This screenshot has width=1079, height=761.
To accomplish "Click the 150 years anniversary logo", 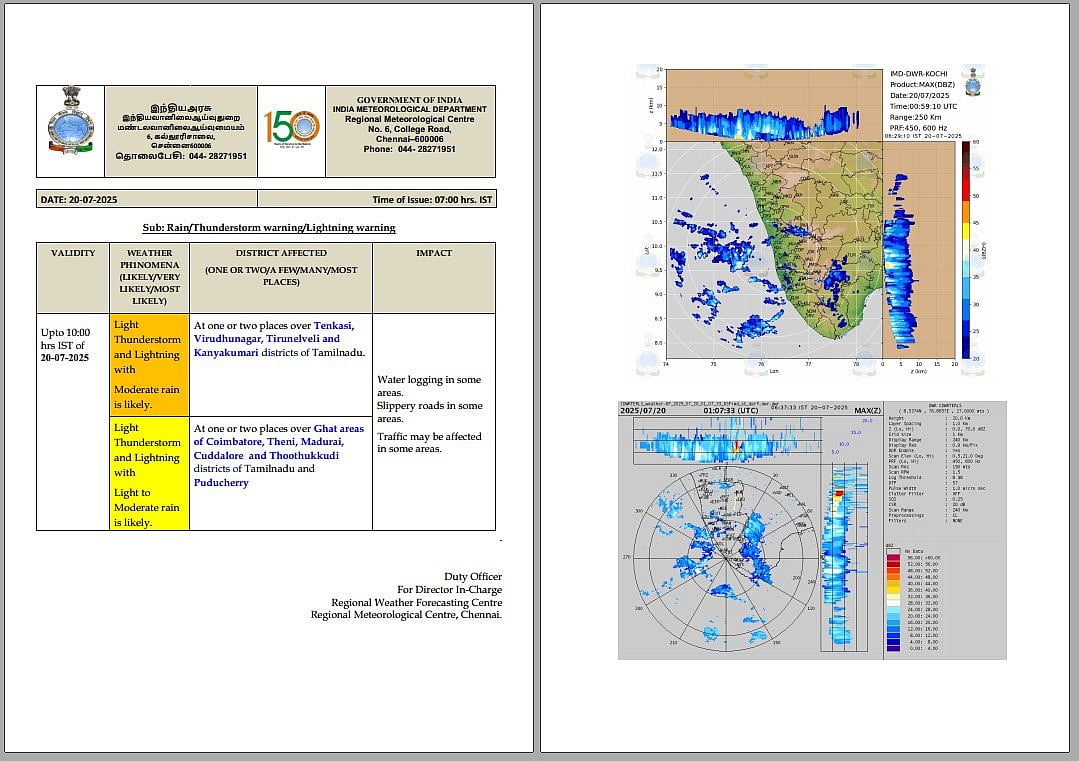I will tap(291, 128).
